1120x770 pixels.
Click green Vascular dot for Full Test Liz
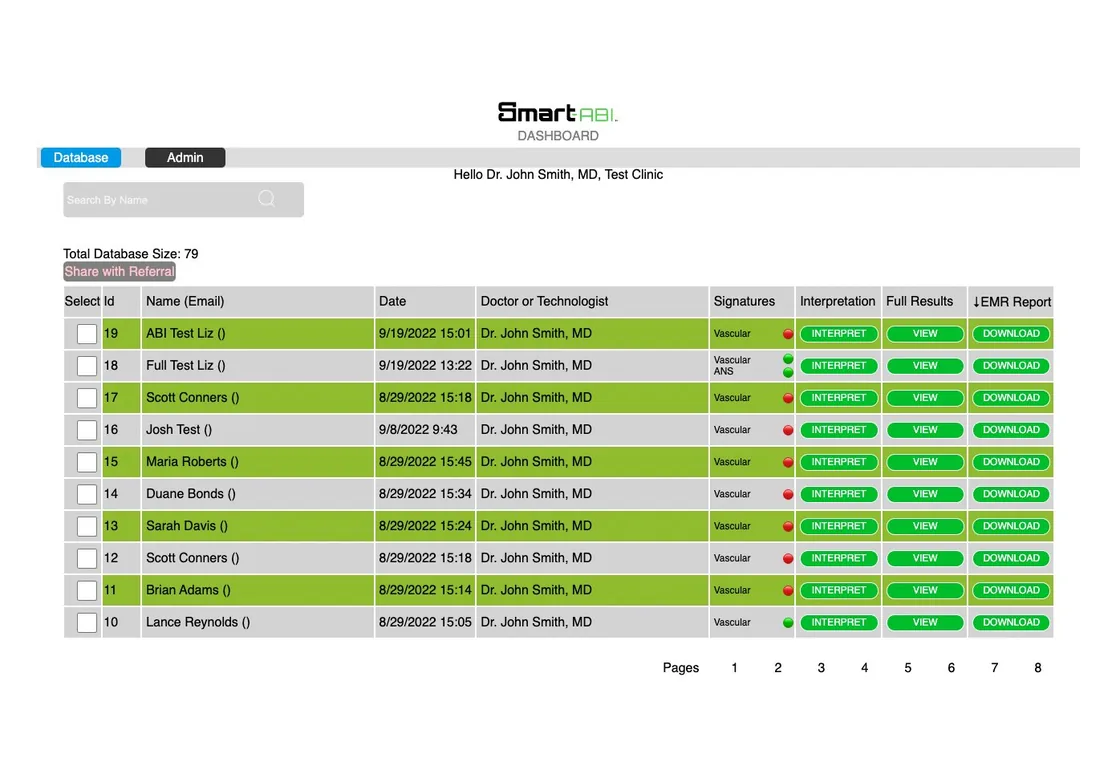(x=788, y=359)
